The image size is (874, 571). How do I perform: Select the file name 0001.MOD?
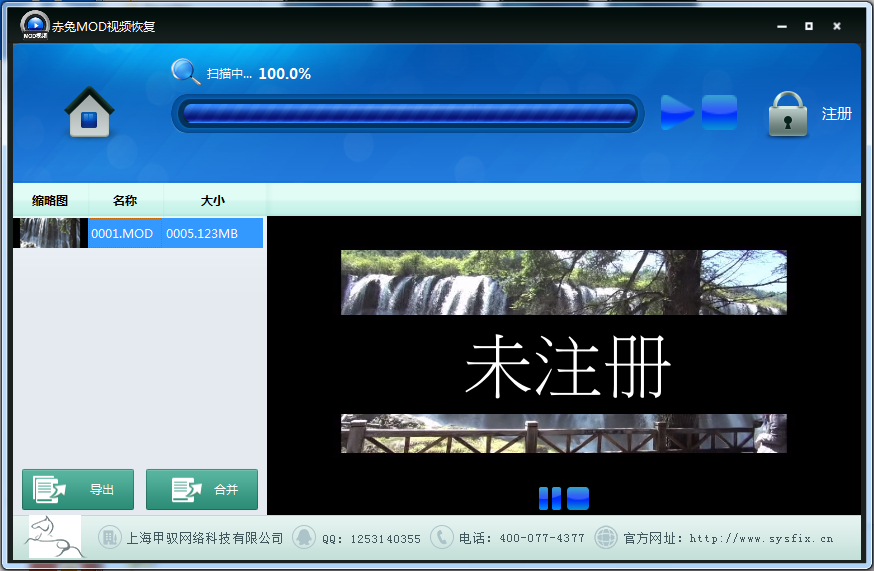tap(122, 234)
